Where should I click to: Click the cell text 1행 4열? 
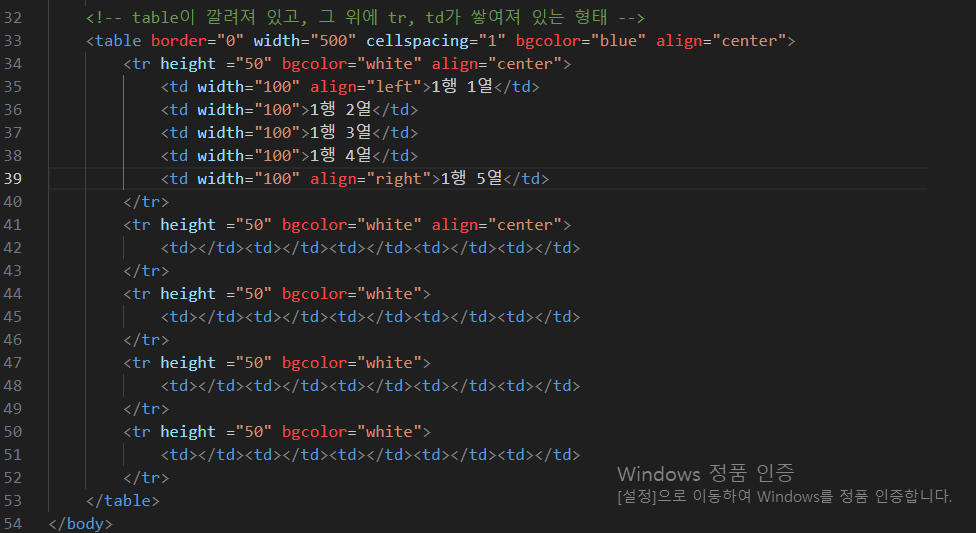[340, 156]
